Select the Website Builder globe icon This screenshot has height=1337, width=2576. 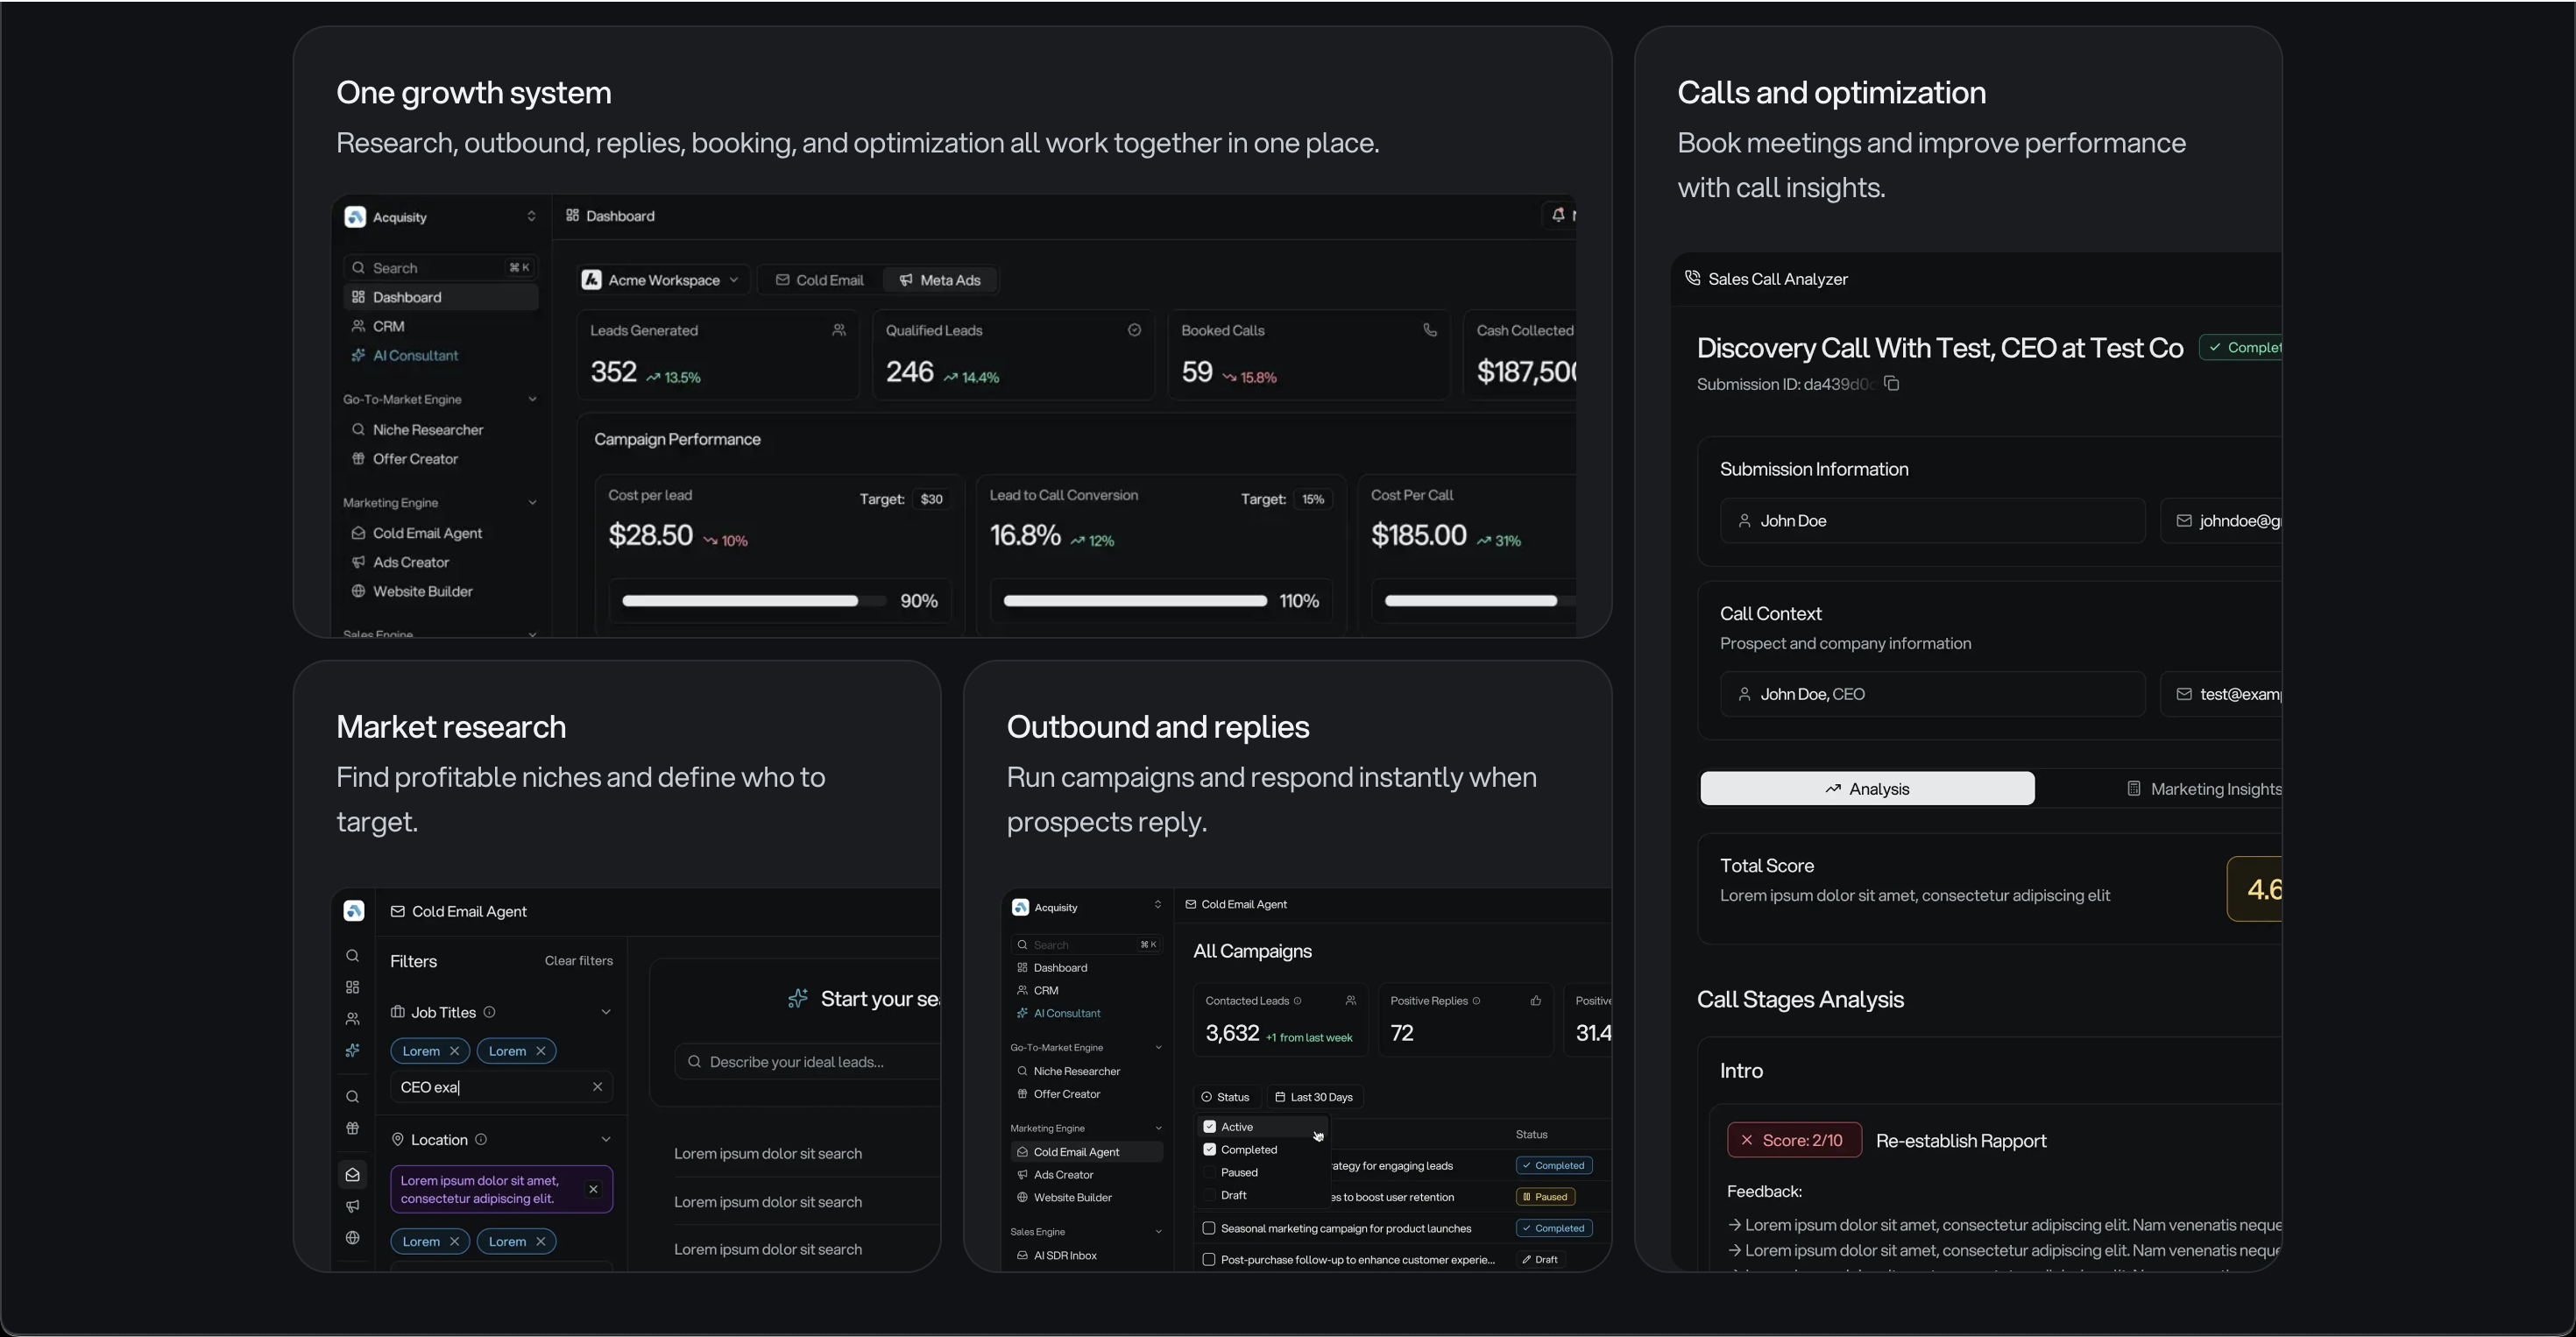click(359, 591)
